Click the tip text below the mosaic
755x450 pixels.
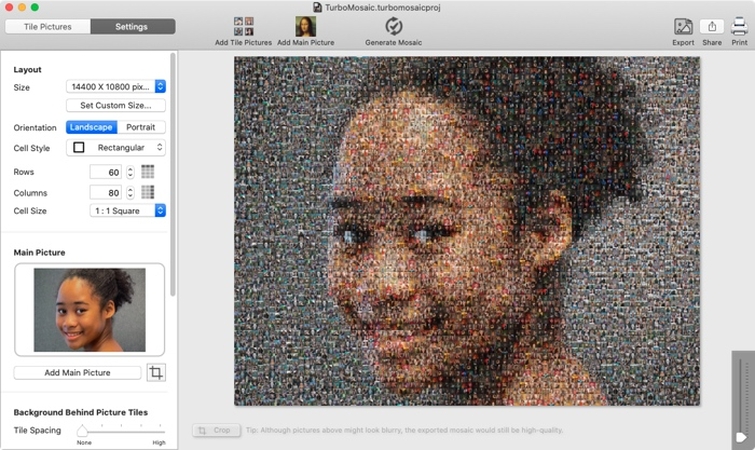pos(404,430)
